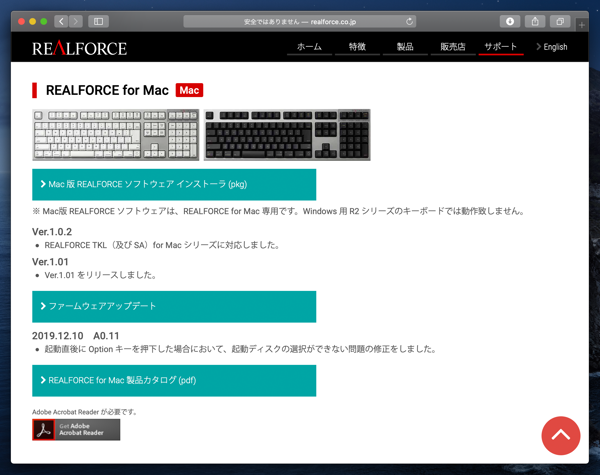Click the Adobe Acrobat Reader icon badge

coord(76,429)
